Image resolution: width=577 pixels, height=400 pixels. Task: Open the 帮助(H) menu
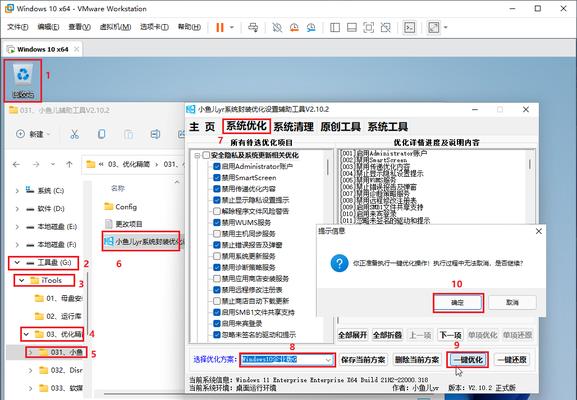pyautogui.click(x=189, y=27)
